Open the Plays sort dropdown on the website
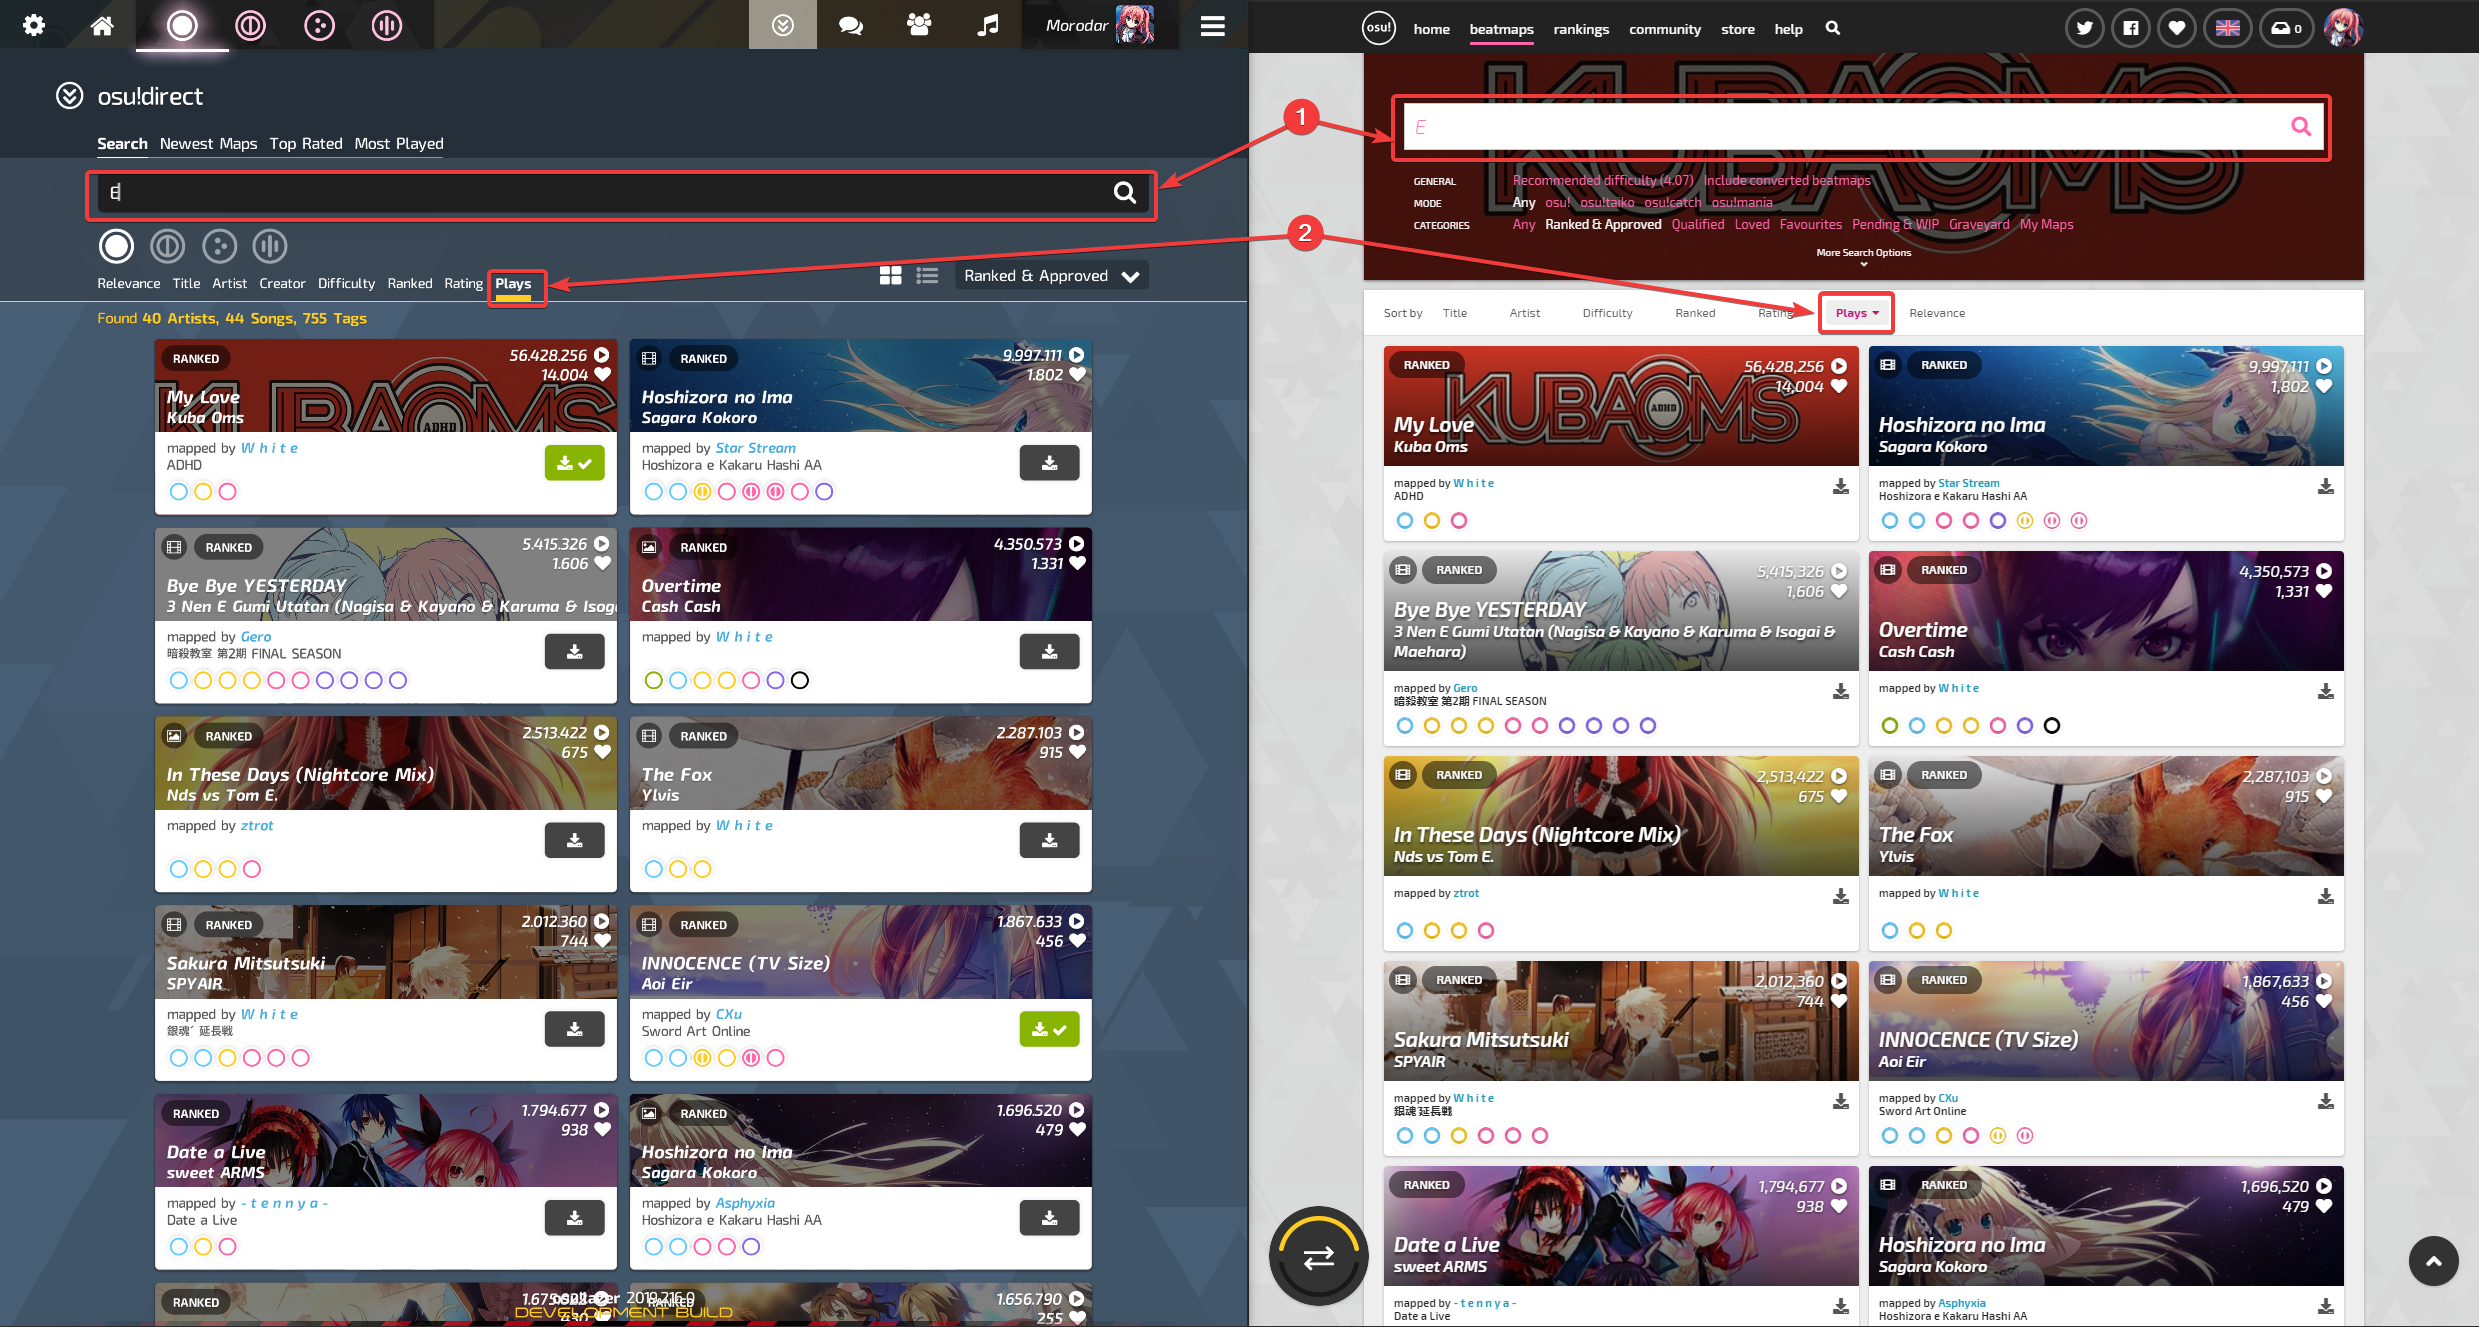This screenshot has width=2479, height=1327. click(x=1855, y=312)
